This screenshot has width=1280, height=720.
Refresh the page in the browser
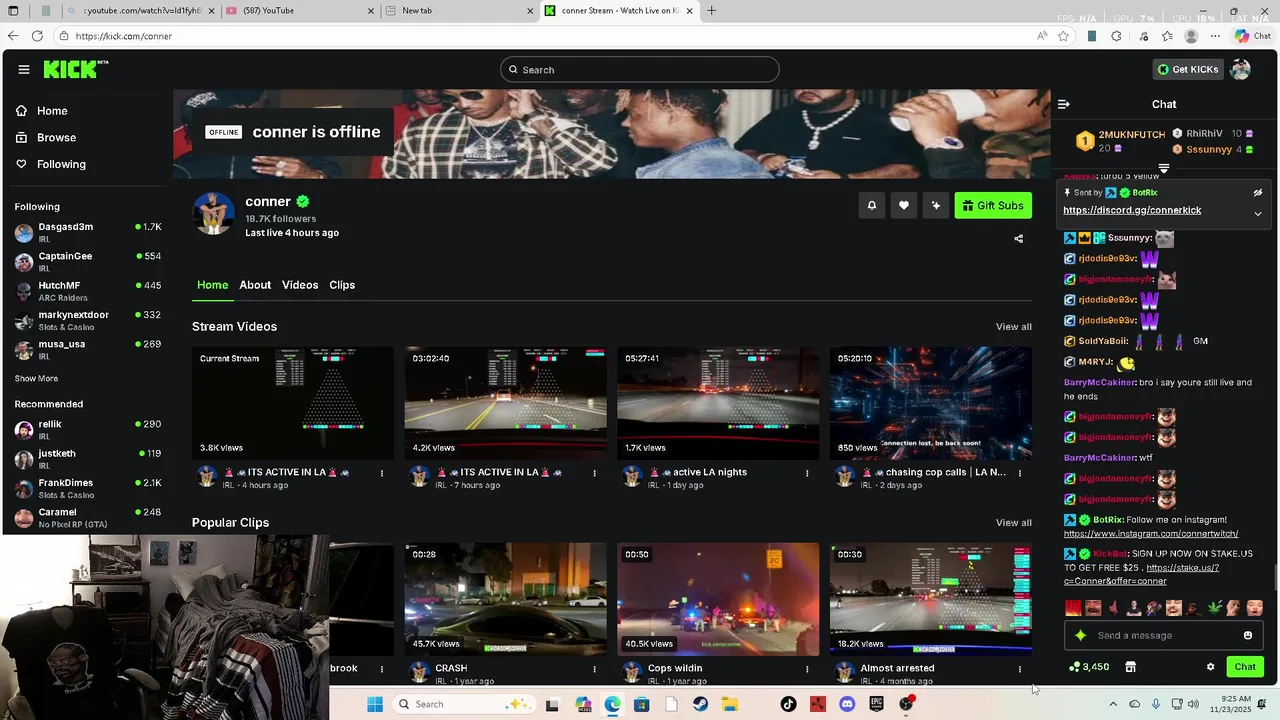37,36
